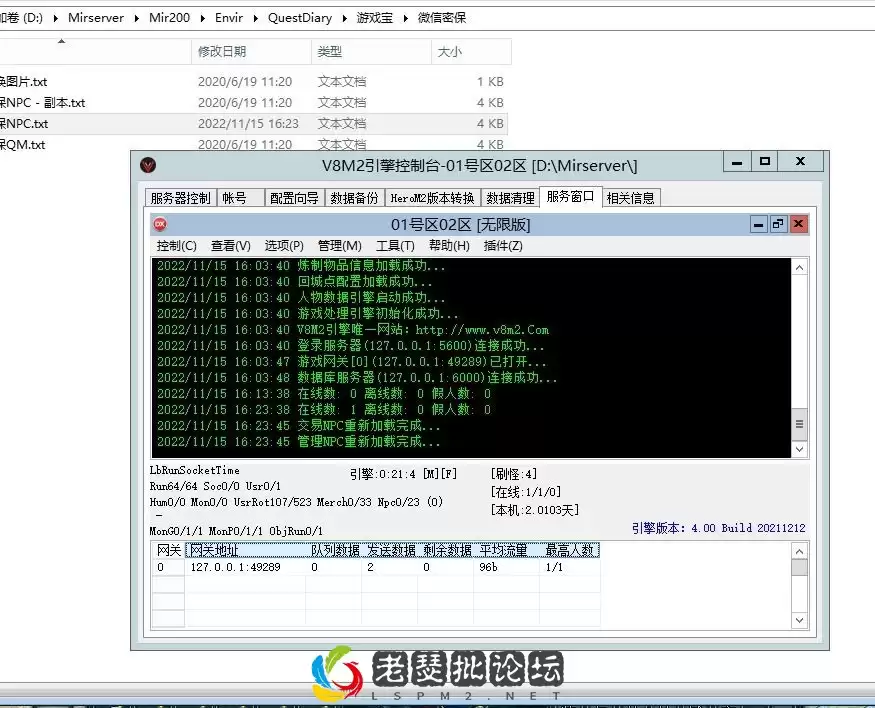Click the 类型 column header in Explorer
Image resolution: width=875 pixels, height=708 pixels.
tap(371, 51)
